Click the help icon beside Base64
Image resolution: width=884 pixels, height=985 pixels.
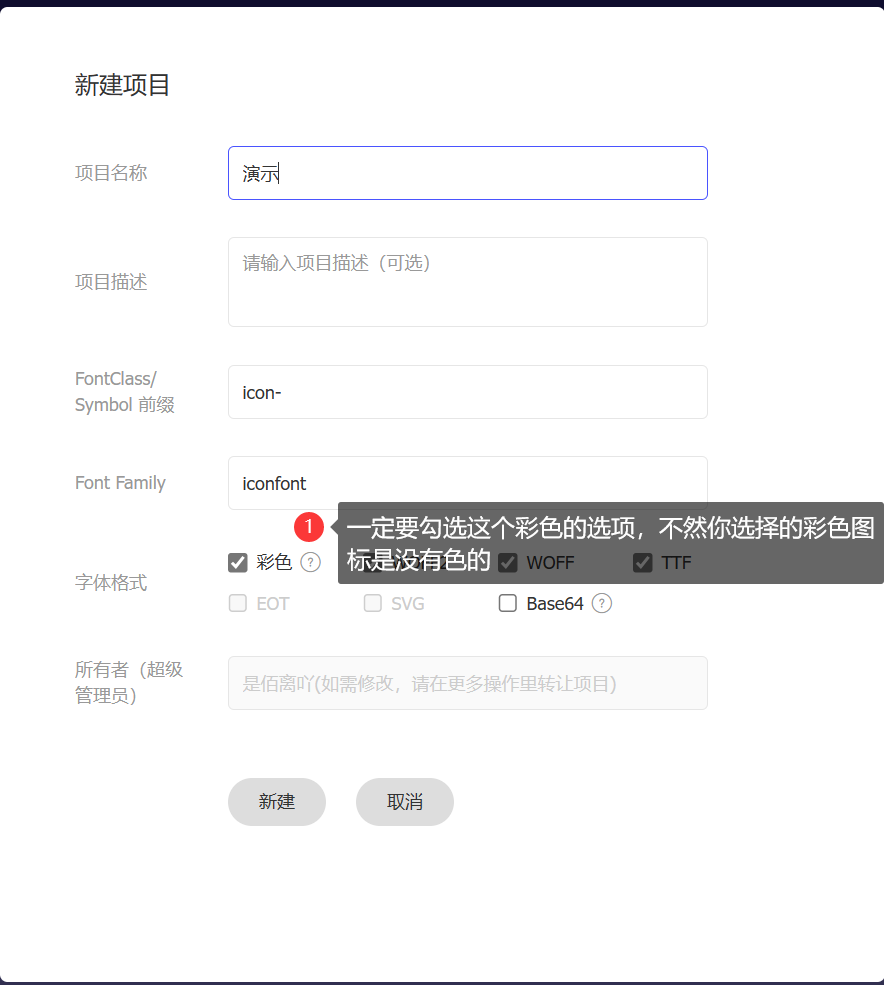tap(601, 603)
